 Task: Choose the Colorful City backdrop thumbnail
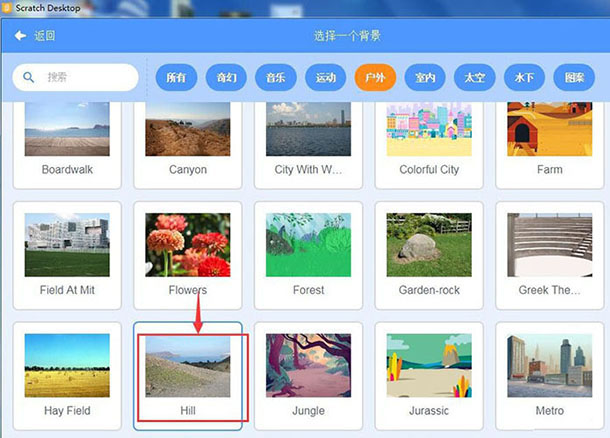429,129
